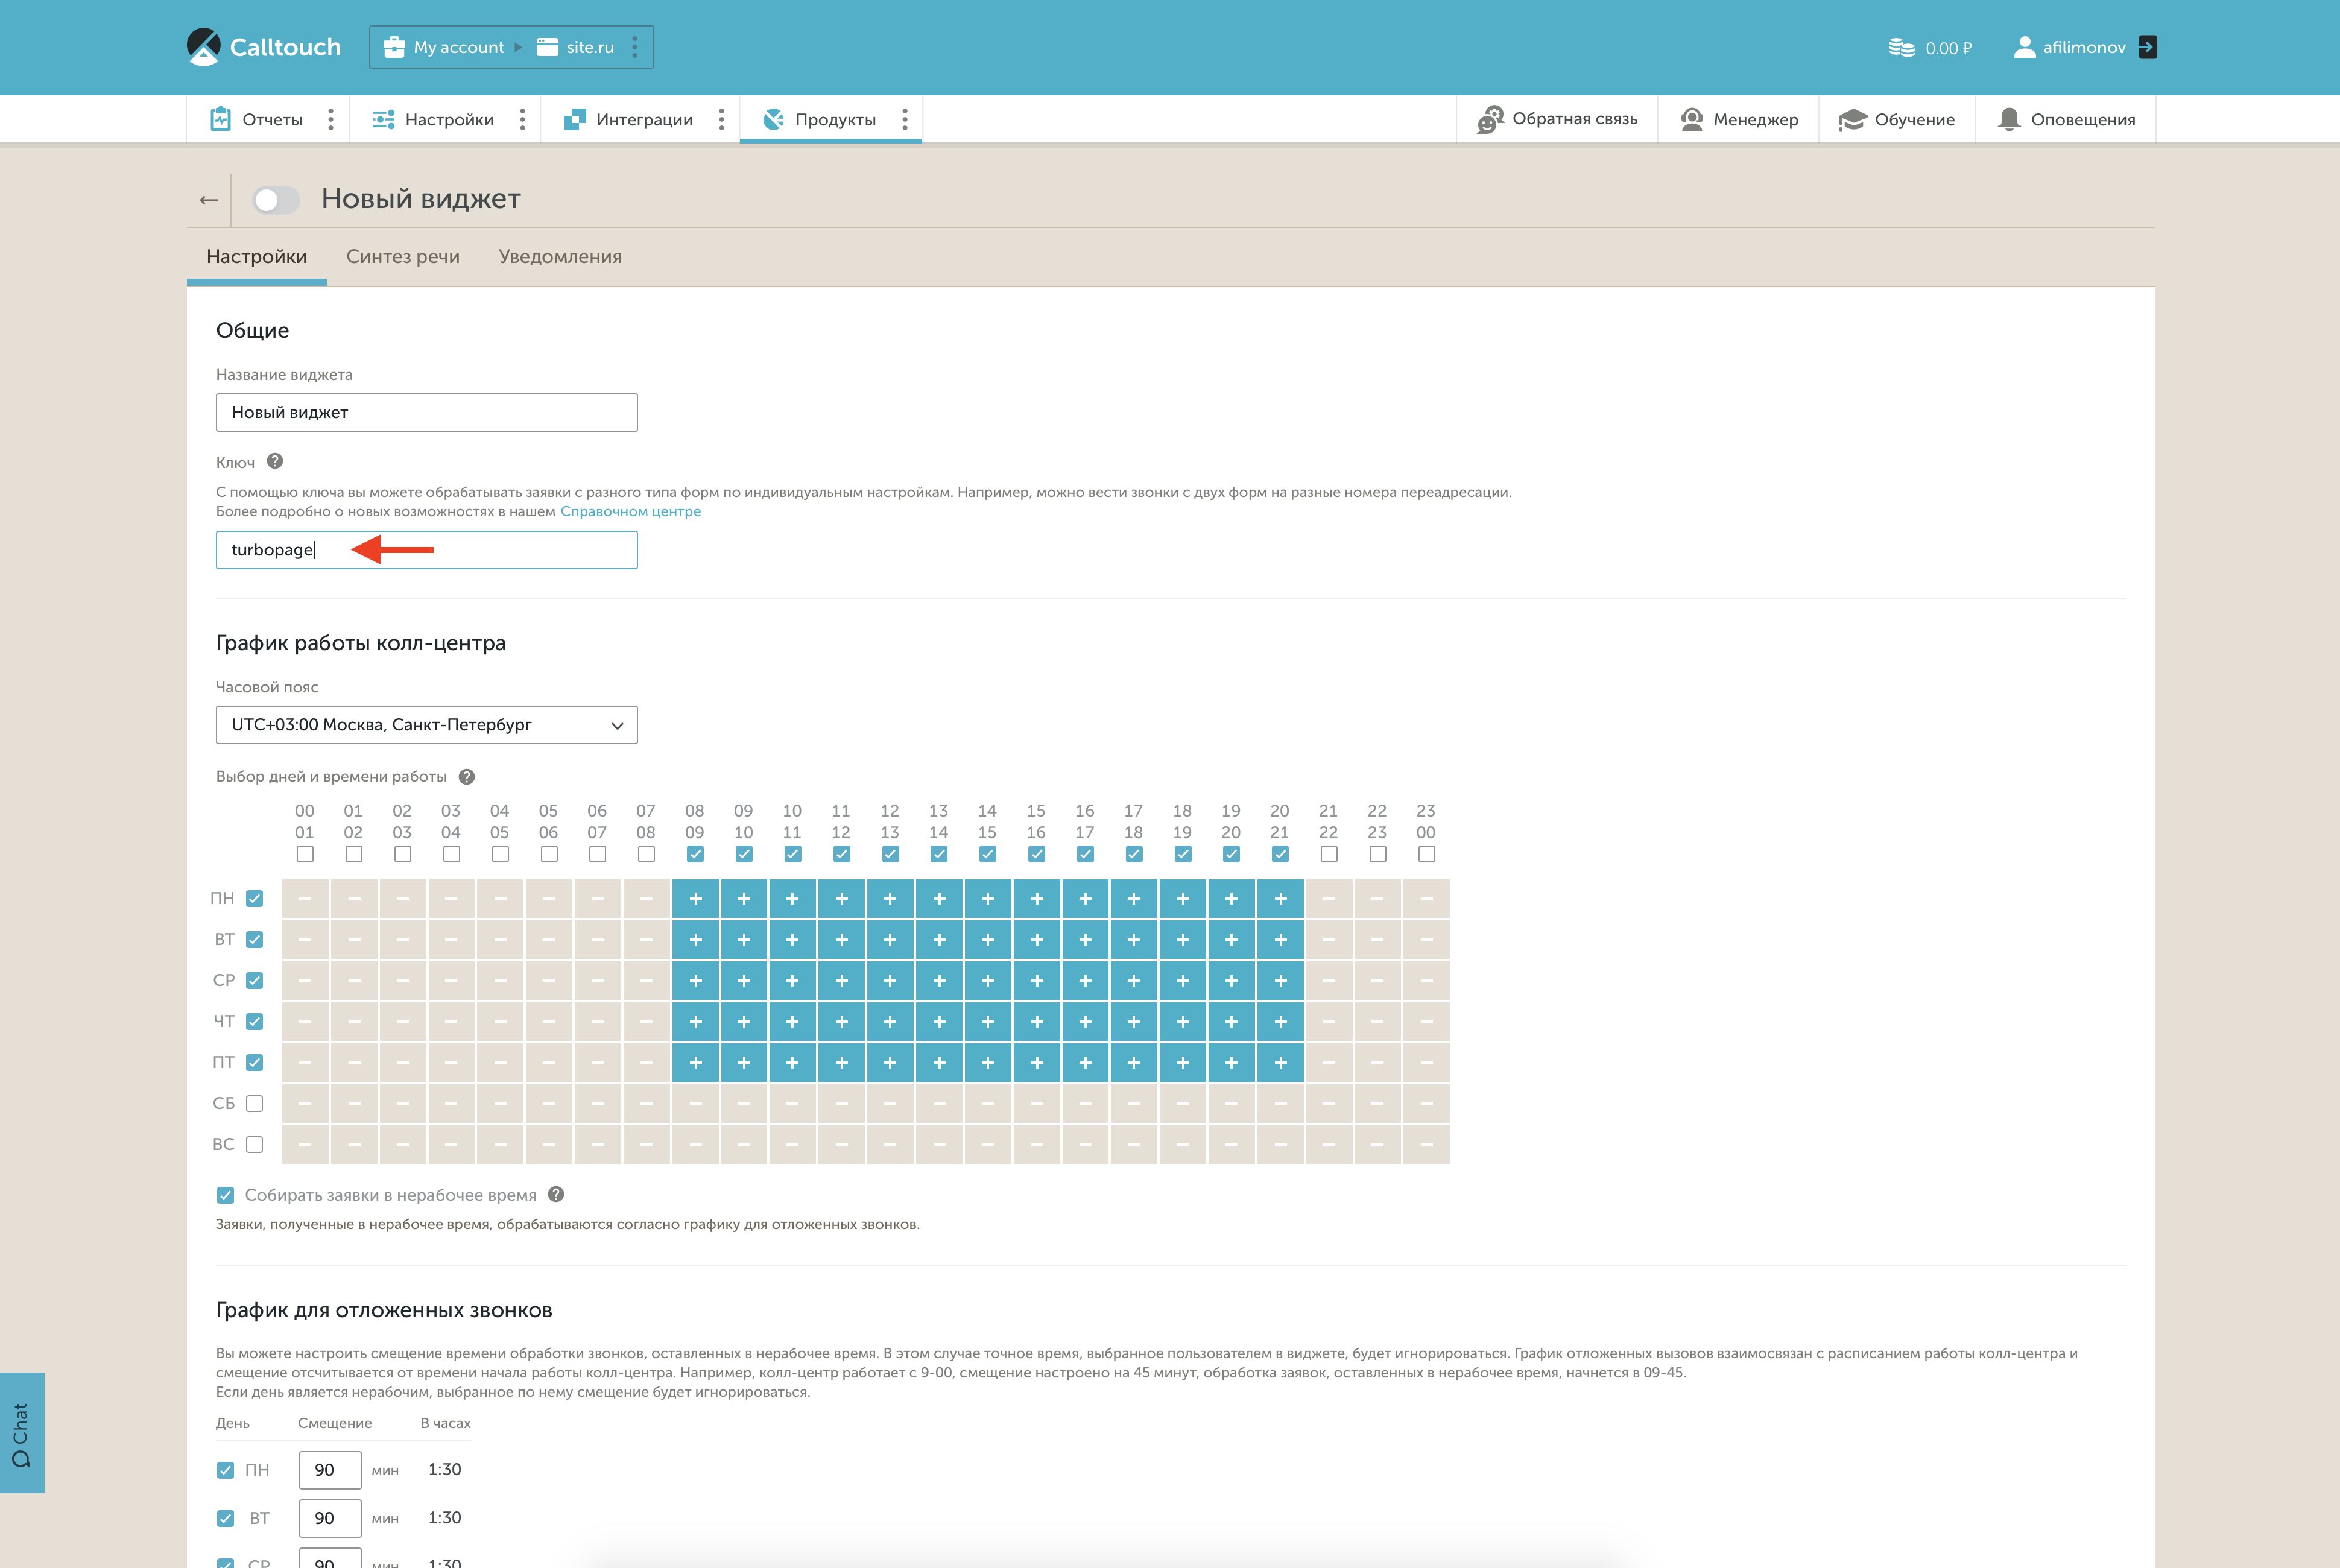Open Обратная связь feedback

click(x=1557, y=119)
